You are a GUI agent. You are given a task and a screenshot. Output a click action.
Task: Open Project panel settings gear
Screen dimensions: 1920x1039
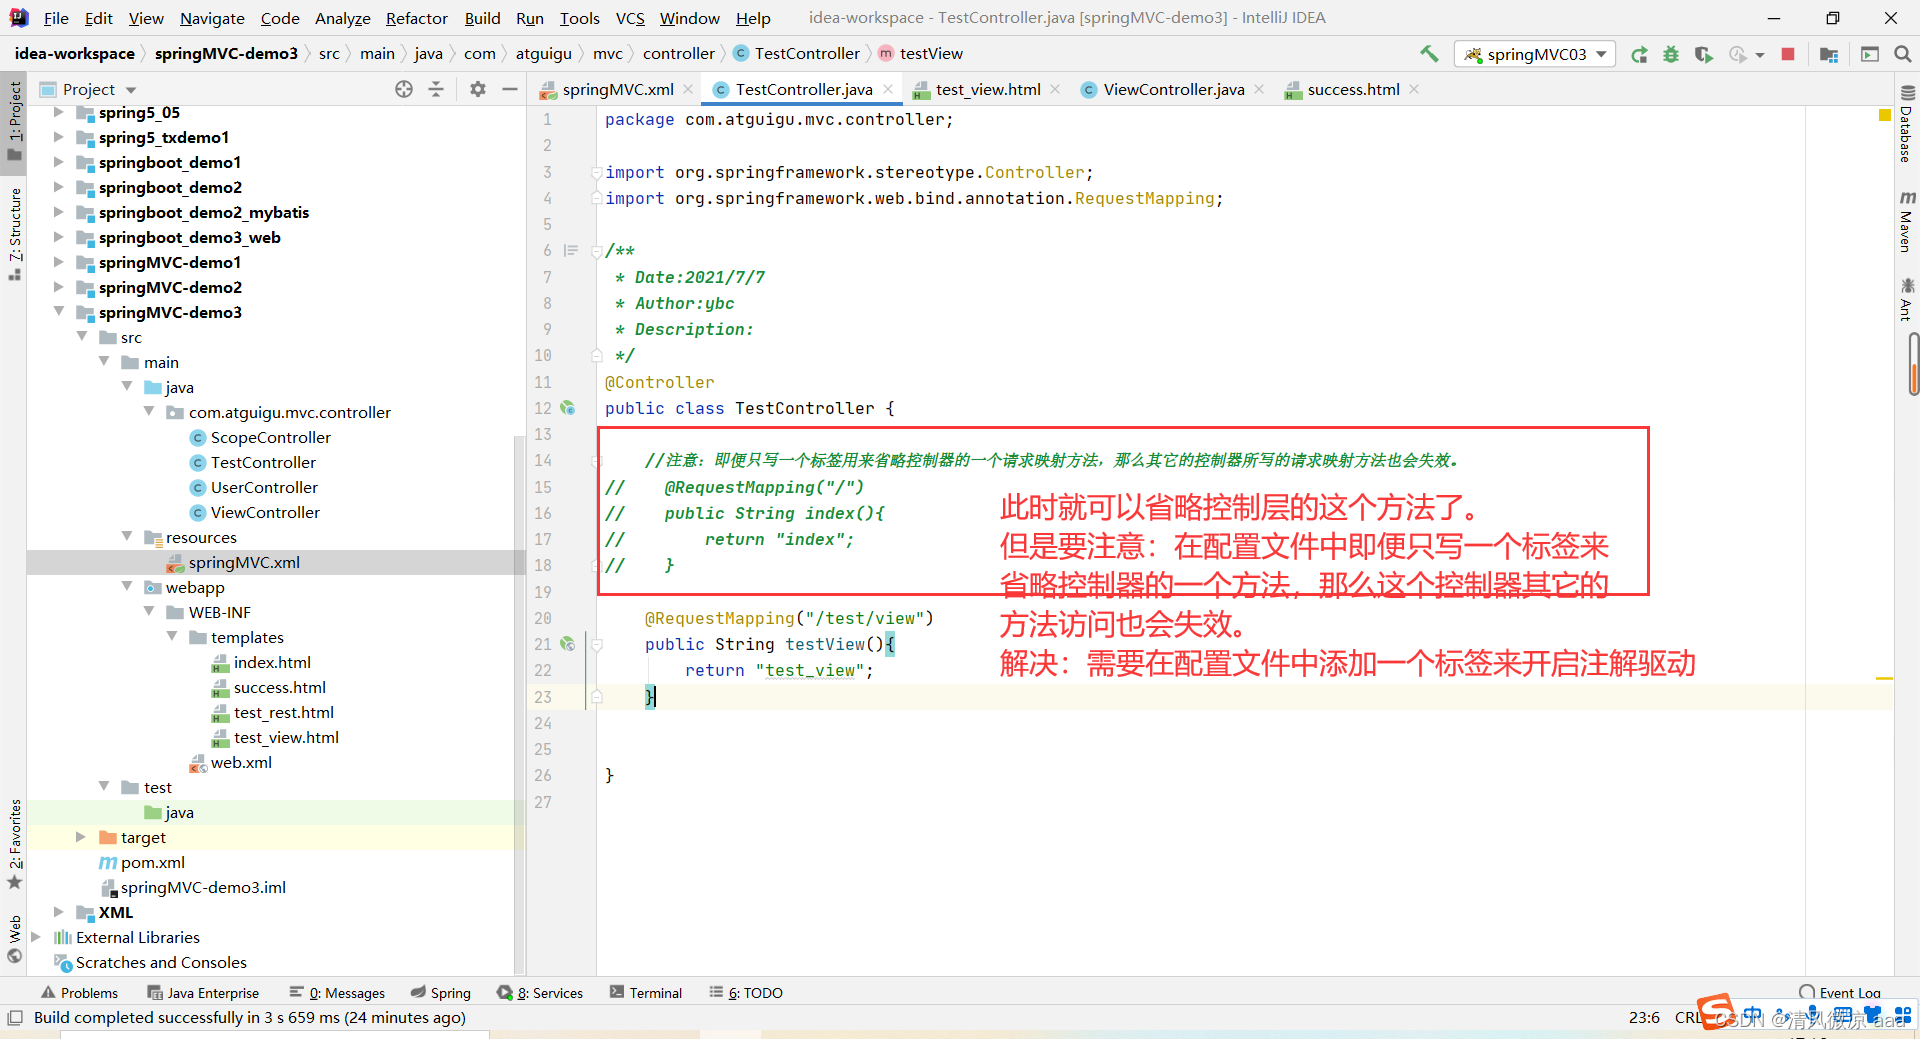coord(478,89)
